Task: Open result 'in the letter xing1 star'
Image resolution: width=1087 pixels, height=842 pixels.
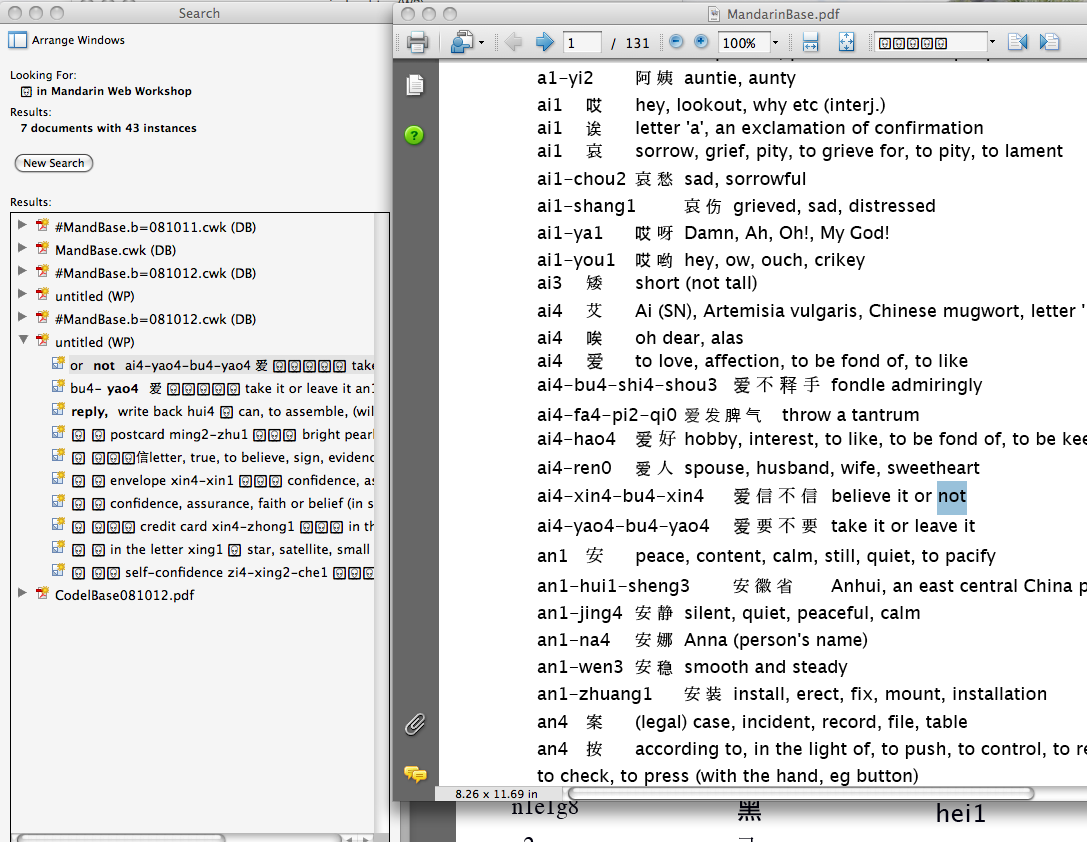Action: (222, 549)
